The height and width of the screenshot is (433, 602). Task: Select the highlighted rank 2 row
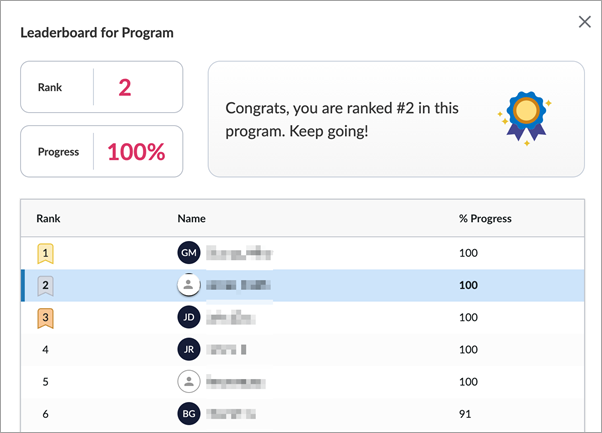point(350,286)
